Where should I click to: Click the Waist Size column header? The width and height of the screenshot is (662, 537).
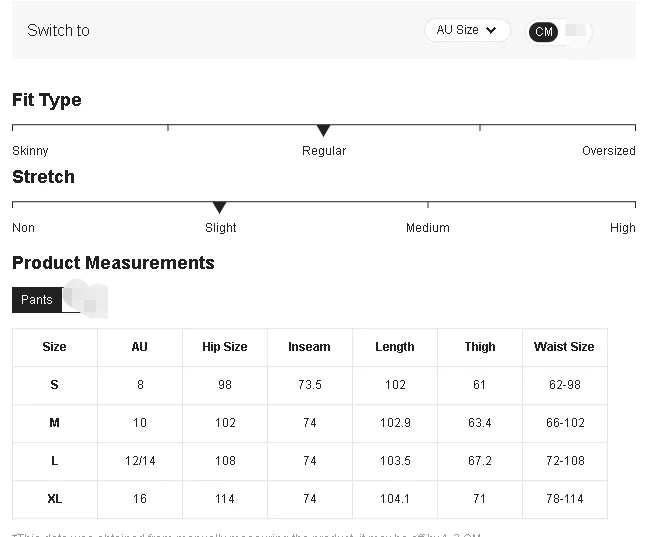coord(564,347)
